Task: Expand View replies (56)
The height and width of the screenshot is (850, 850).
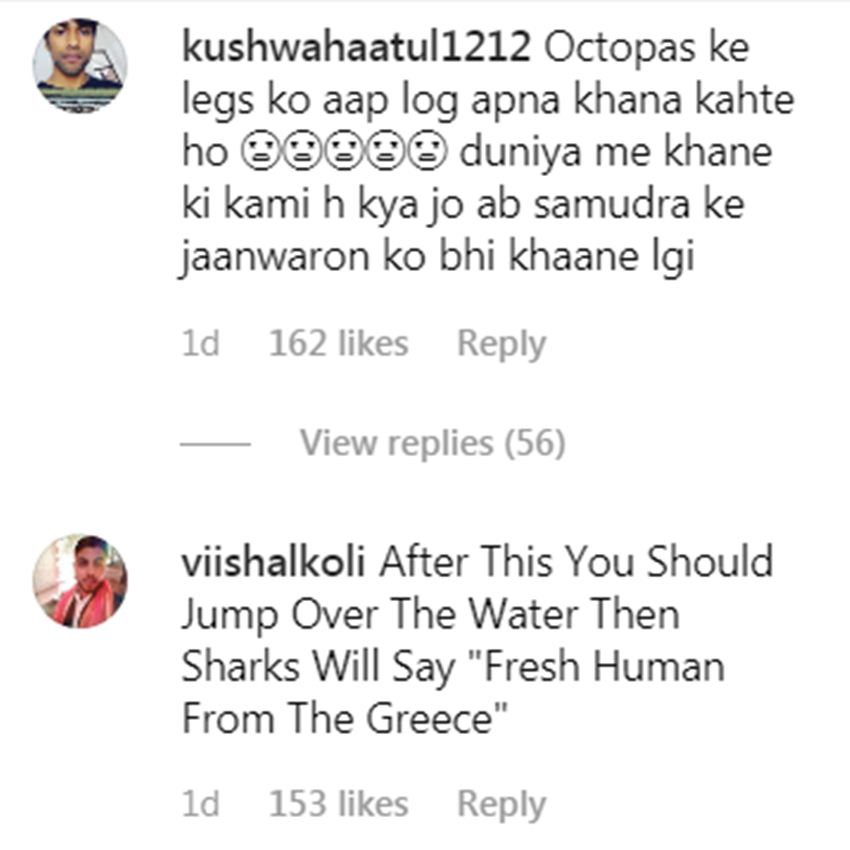Action: (433, 443)
